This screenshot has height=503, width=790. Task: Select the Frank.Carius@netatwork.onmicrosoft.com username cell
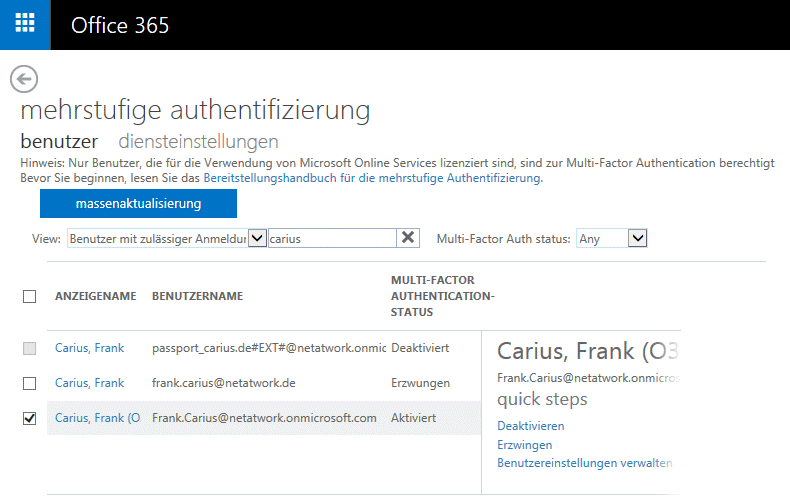(265, 418)
